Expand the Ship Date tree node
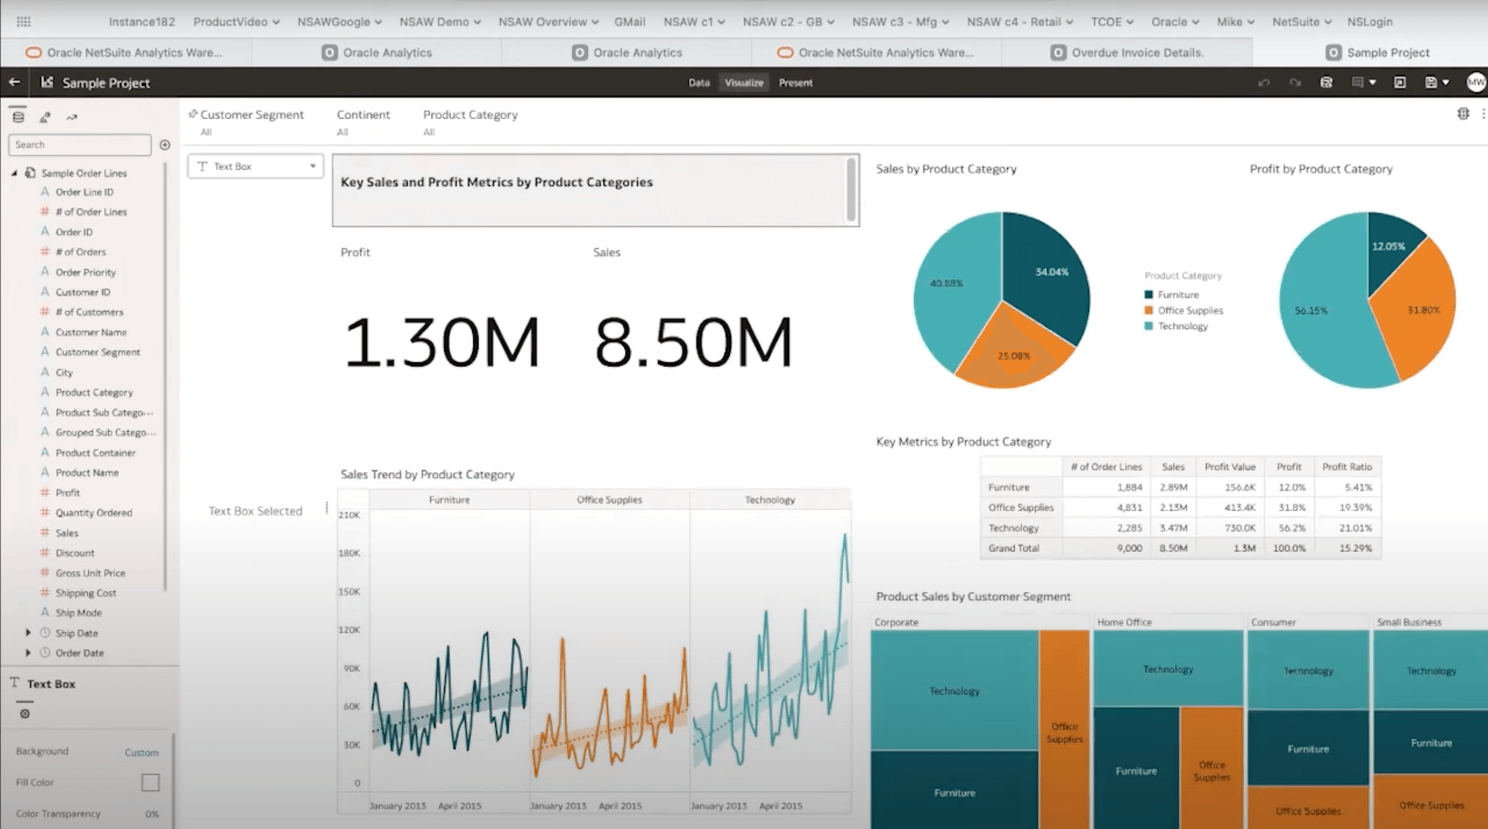This screenshot has height=829, width=1488. pyautogui.click(x=28, y=633)
